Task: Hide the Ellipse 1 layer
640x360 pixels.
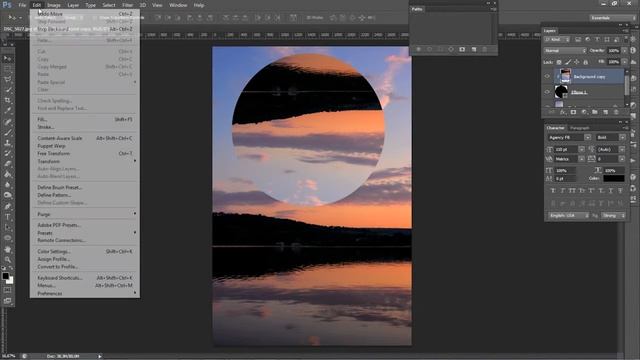Action: [x=547, y=92]
